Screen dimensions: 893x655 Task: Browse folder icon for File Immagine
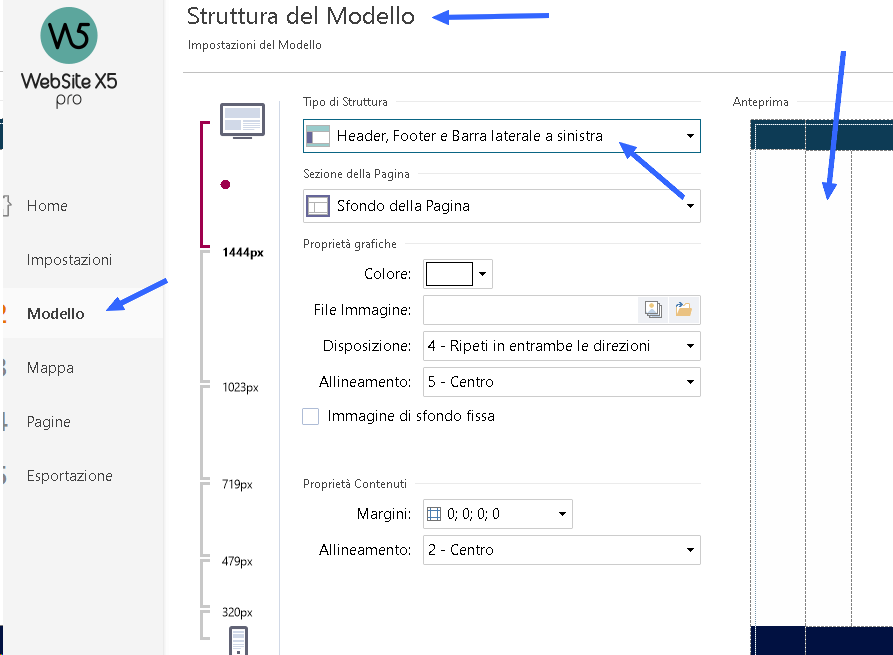(683, 309)
